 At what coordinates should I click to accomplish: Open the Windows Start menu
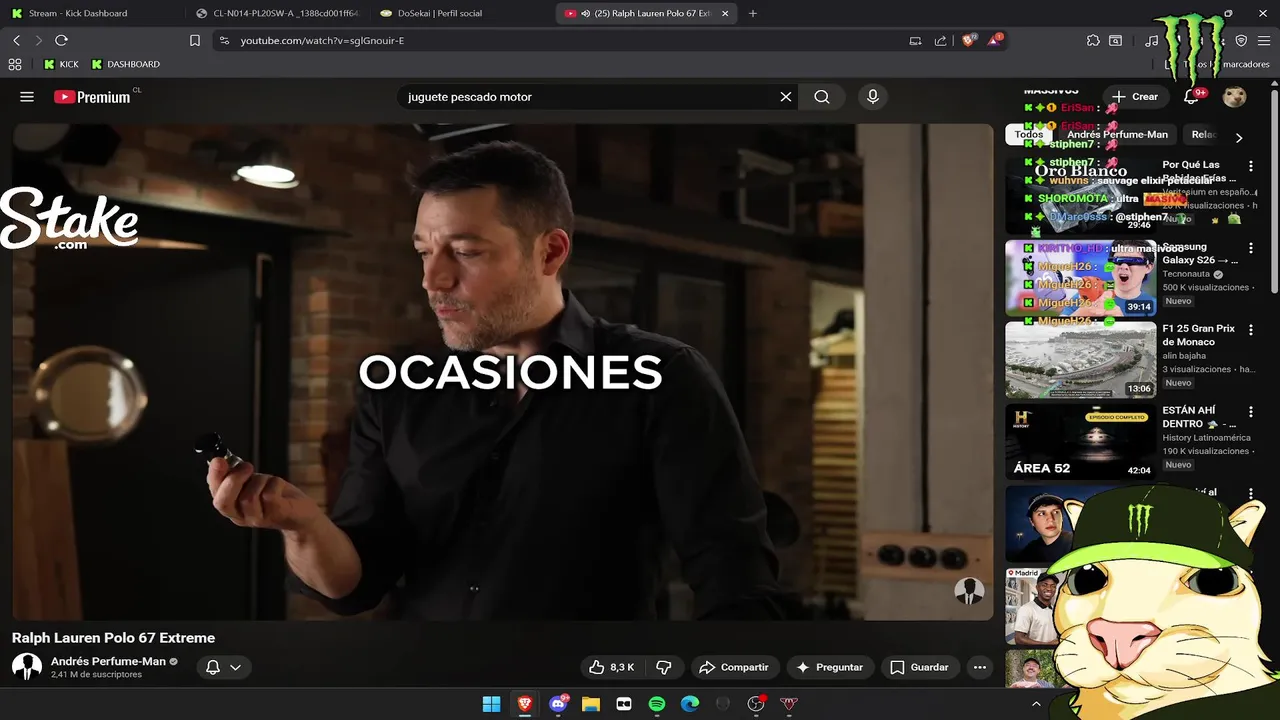point(491,704)
